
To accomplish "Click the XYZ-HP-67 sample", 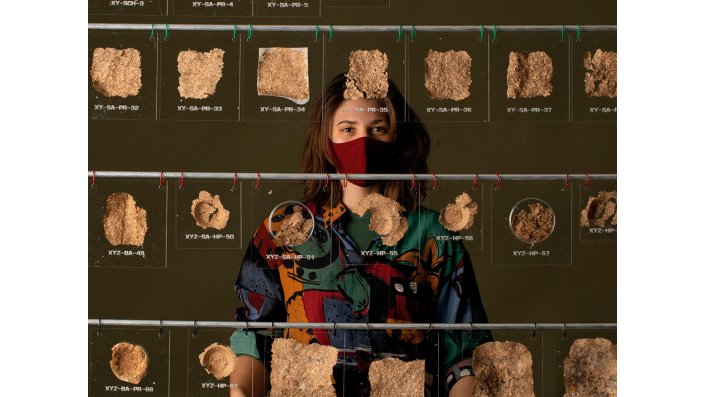I will point(218,361).
